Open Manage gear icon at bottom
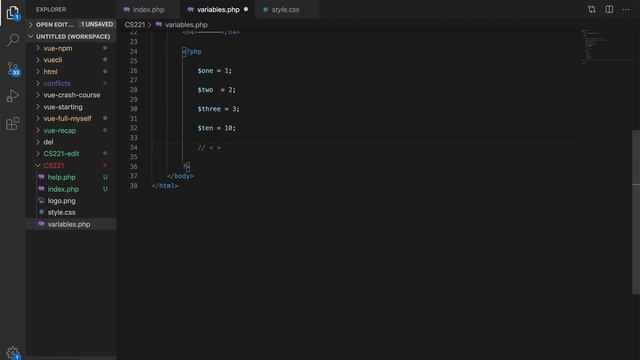Image resolution: width=640 pixels, height=360 pixels. (13, 353)
